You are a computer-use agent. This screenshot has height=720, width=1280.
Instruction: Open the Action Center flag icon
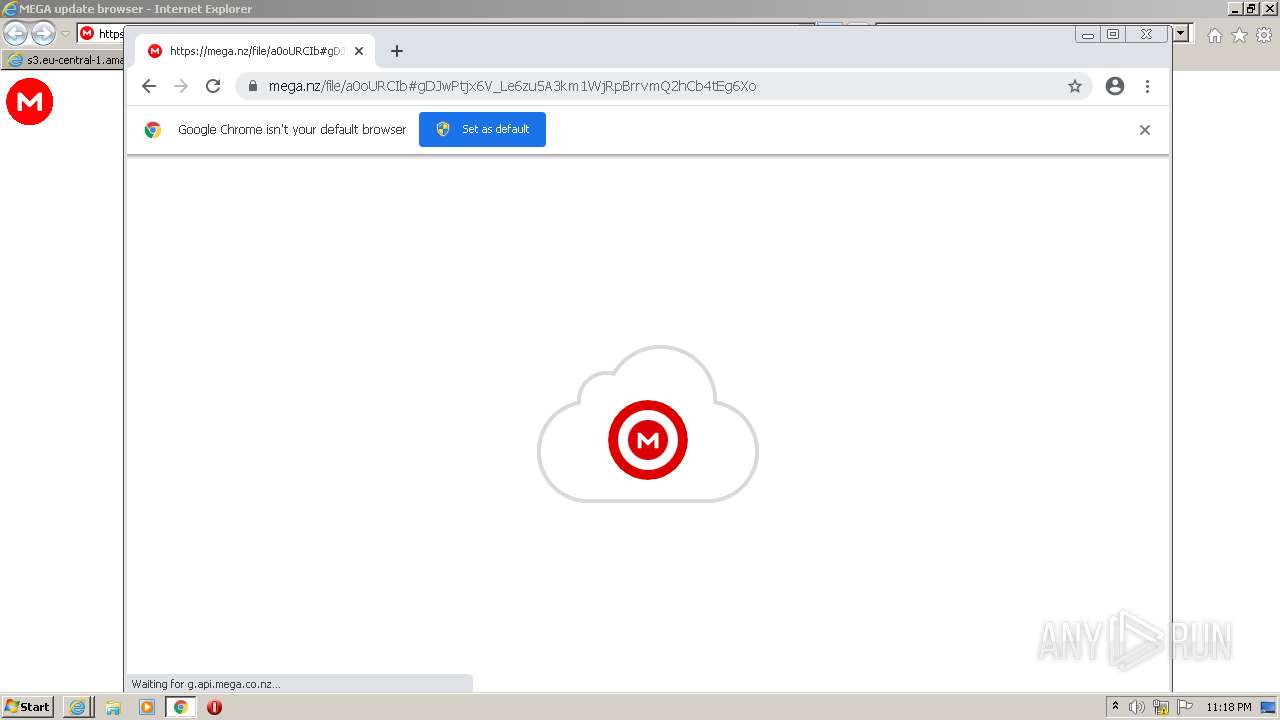tap(1185, 707)
